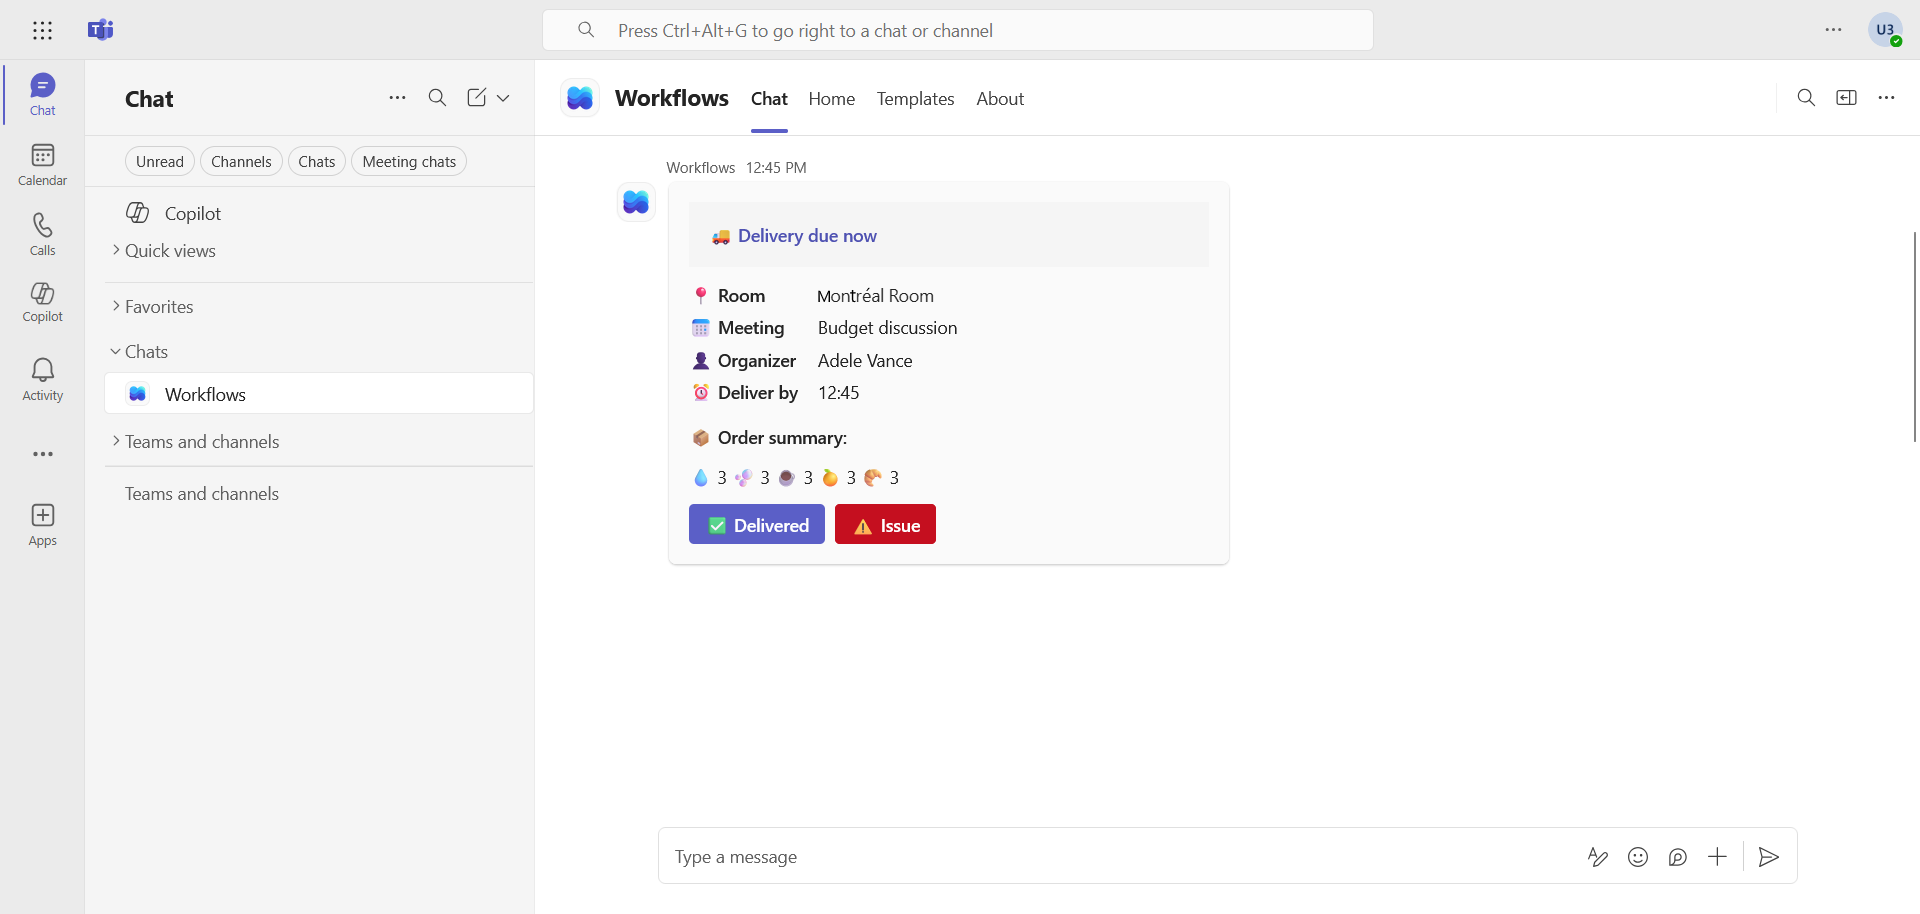
Task: Open more options for Workflows chat
Action: coord(1886,98)
